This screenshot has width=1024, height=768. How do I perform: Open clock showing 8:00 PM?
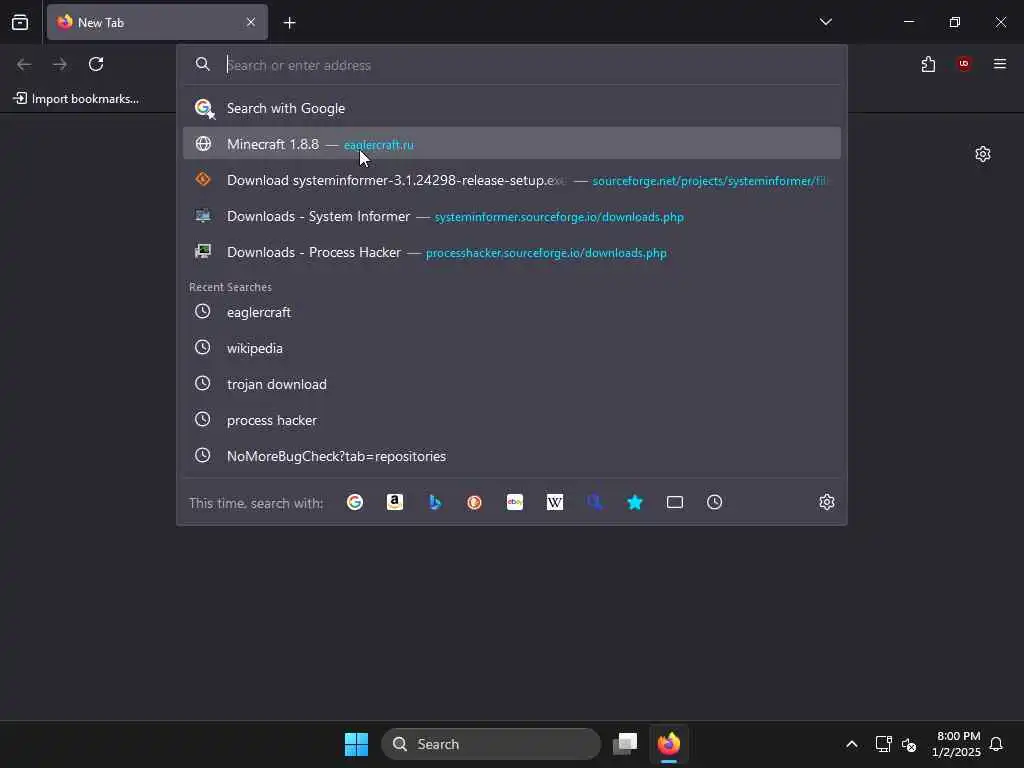pyautogui.click(x=956, y=744)
